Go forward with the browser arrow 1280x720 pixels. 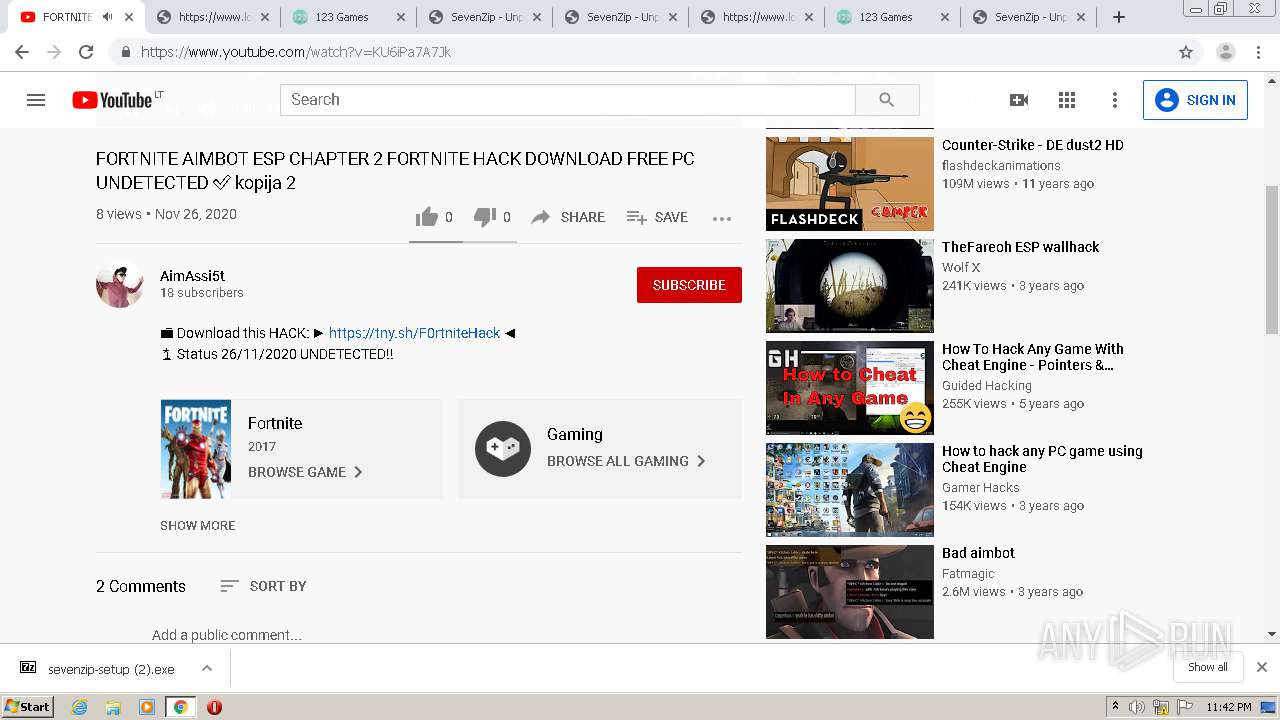pos(54,52)
